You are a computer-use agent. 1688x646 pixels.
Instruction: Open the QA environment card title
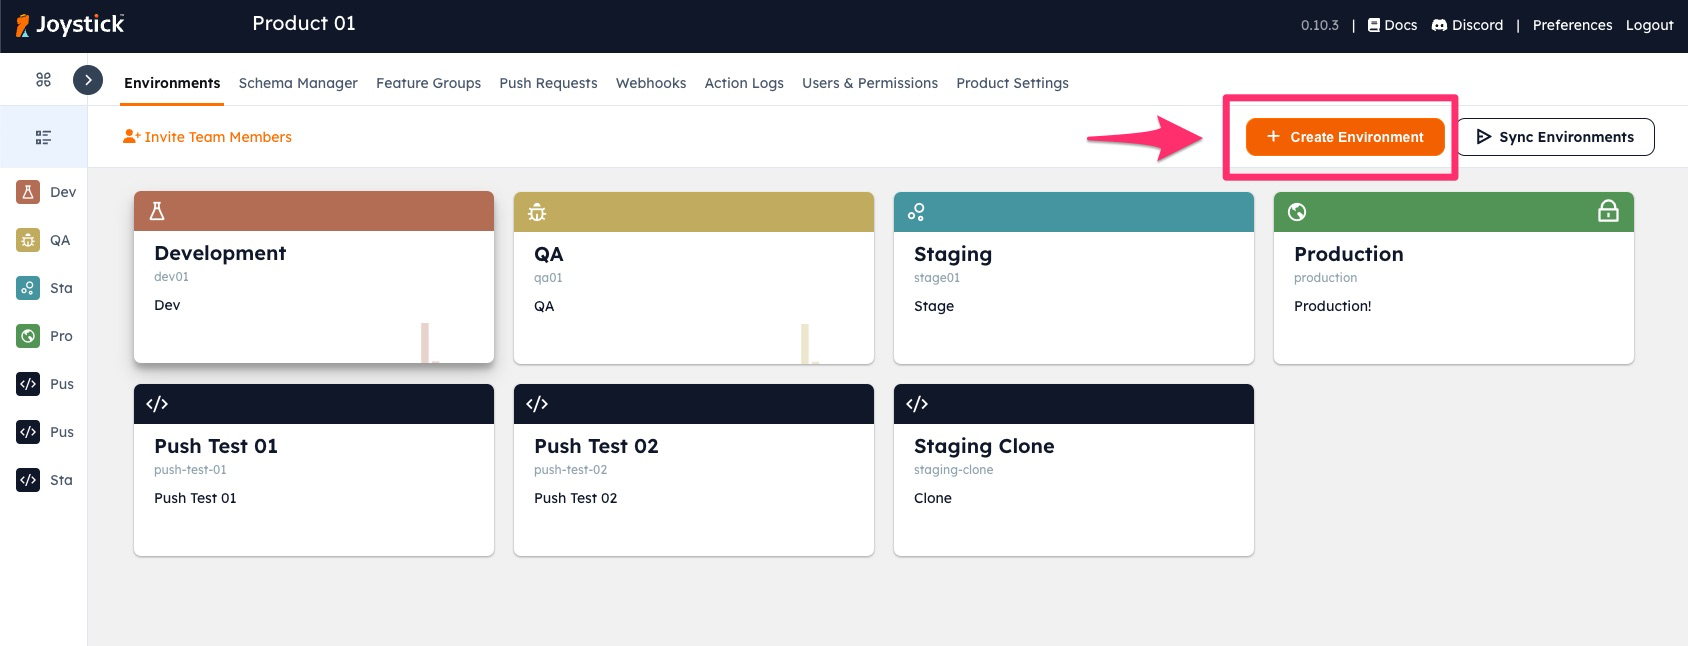[x=549, y=254]
